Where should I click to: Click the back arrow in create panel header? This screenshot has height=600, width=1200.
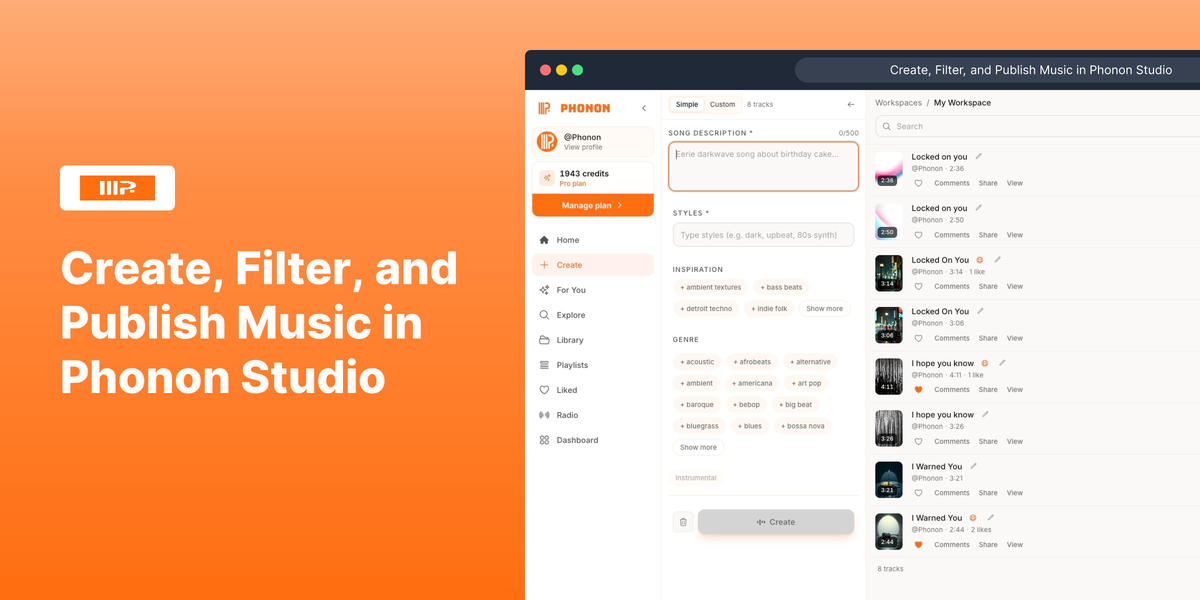[851, 104]
